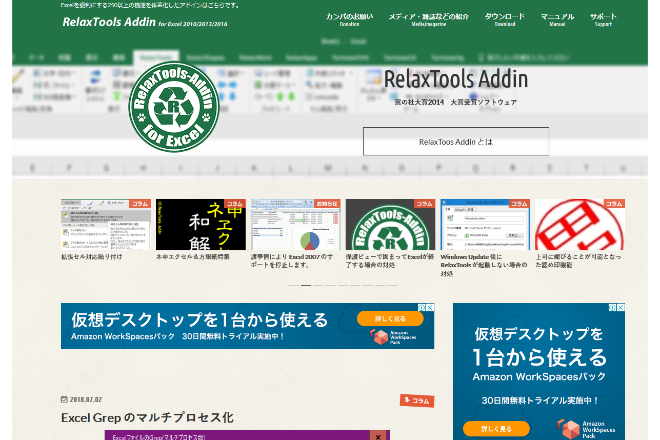Click the Amazon WorkSpaces cube icon in banner ad
Screen dimensions: 660x440
tap(379, 337)
